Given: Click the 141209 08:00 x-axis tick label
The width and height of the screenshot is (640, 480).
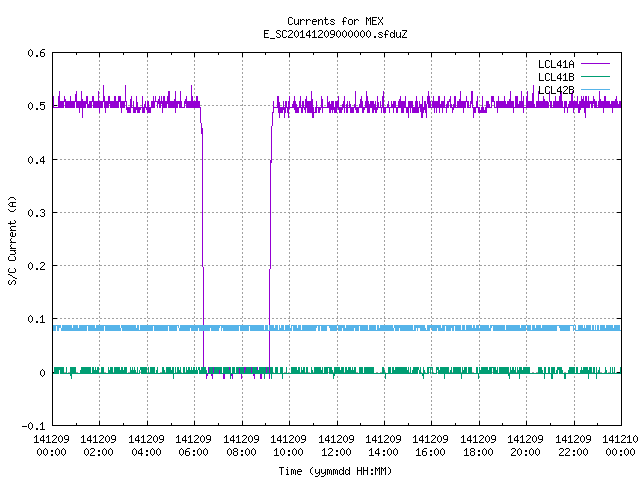Looking at the screenshot, I should [241, 445].
